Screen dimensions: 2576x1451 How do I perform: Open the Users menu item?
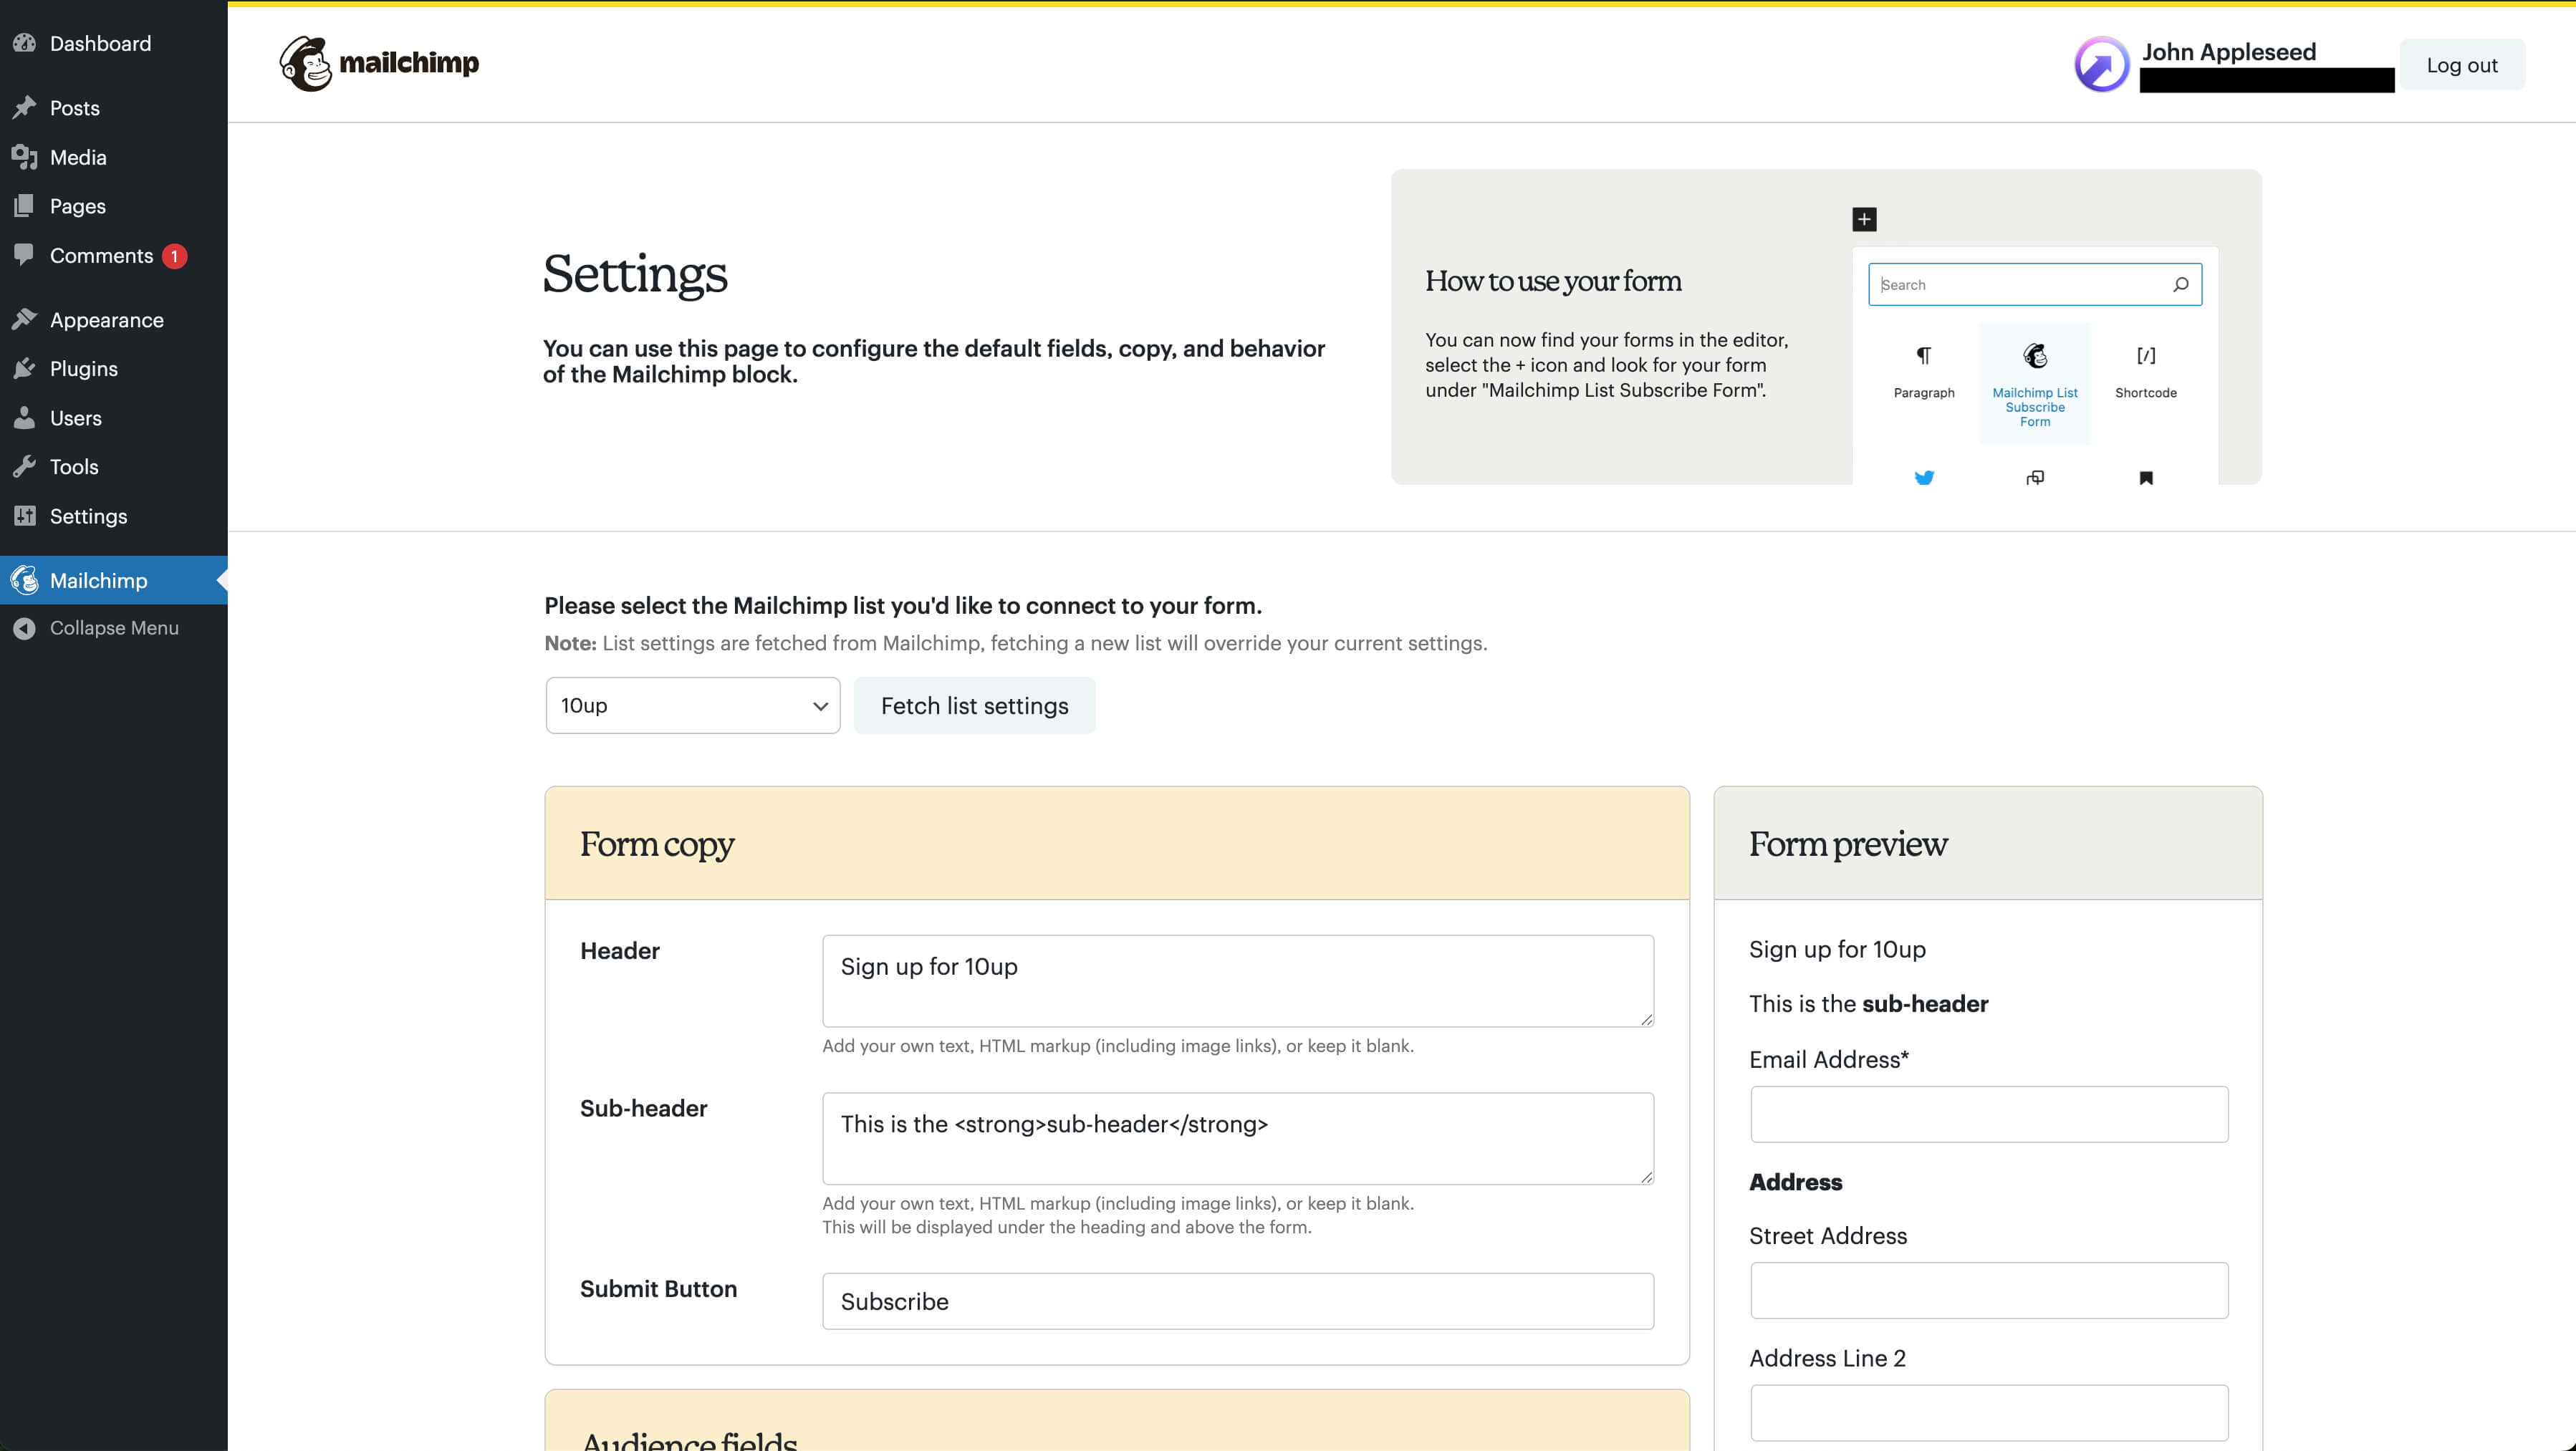tap(114, 417)
